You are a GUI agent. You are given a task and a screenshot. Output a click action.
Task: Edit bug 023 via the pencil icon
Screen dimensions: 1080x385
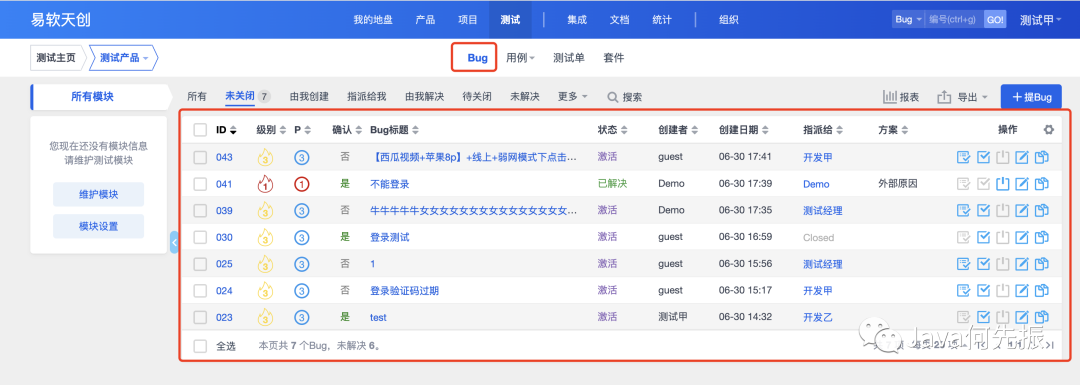(1022, 317)
